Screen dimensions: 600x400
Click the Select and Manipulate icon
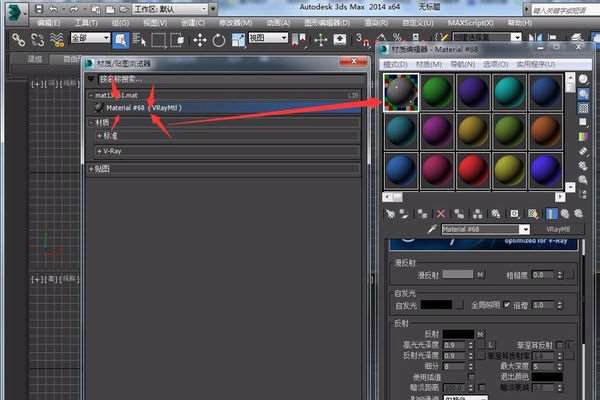coord(321,40)
